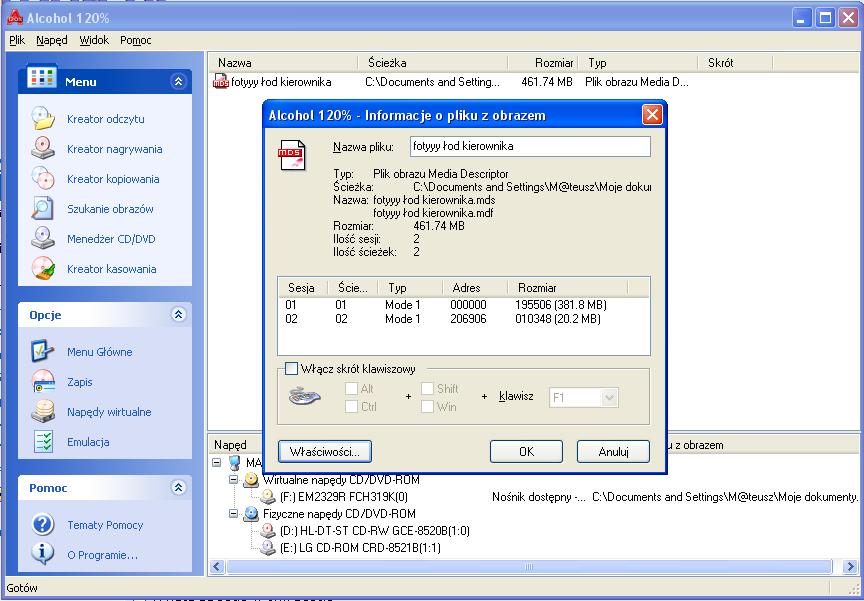864x601 pixels.
Task: Click the Napędy wirtualne stack icon
Action: click(x=42, y=411)
